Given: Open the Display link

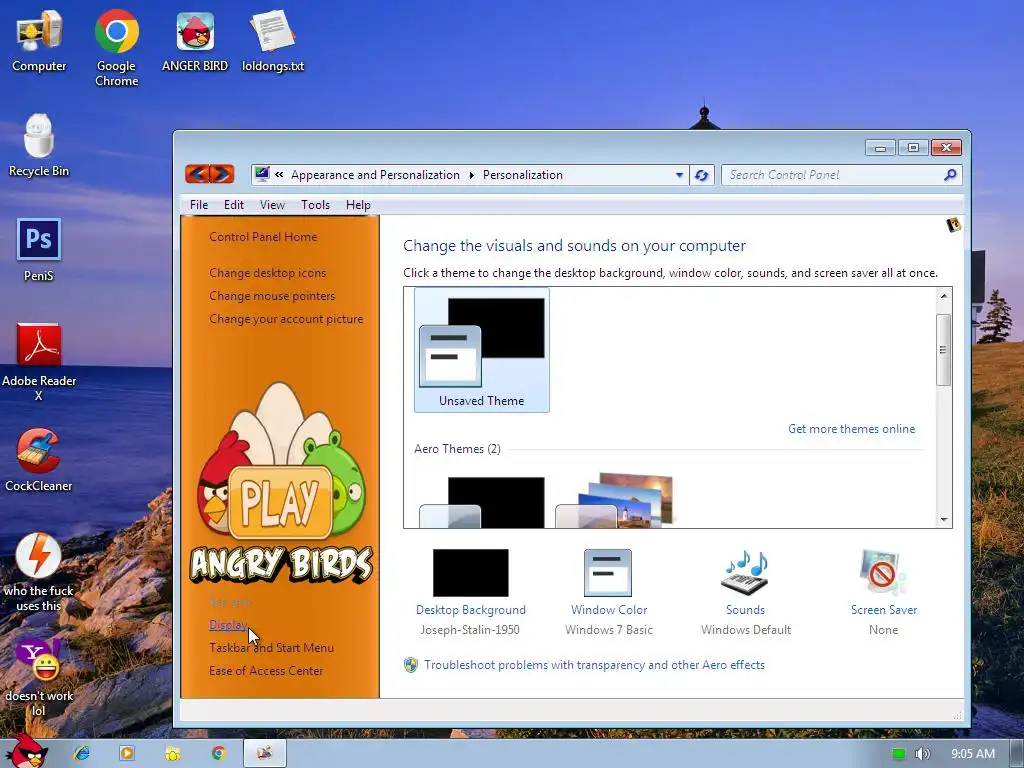Looking at the screenshot, I should (228, 625).
